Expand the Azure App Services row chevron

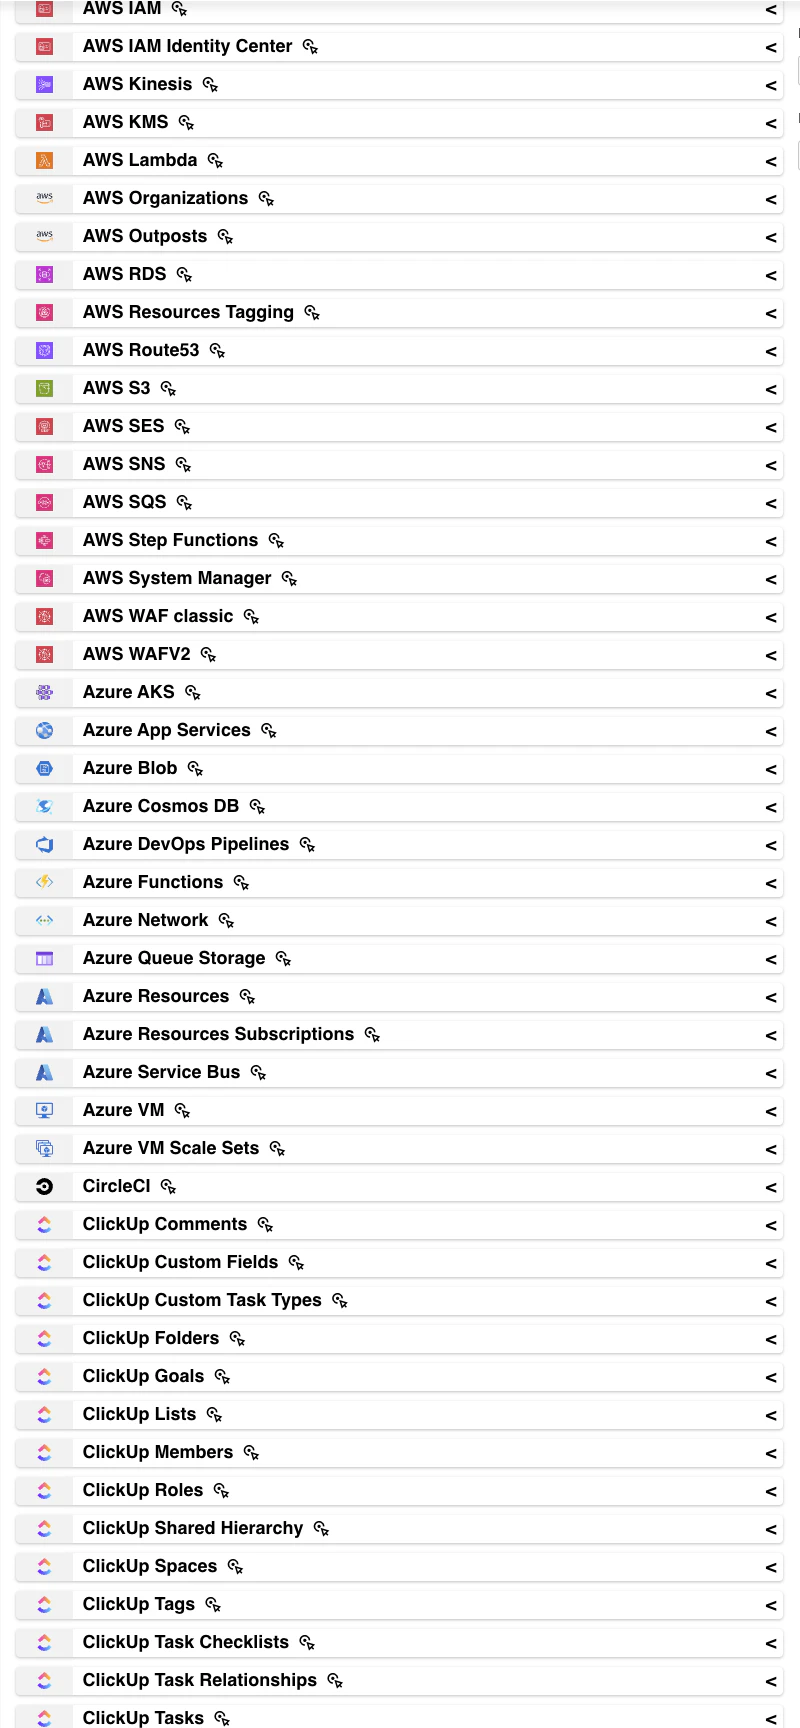click(771, 731)
